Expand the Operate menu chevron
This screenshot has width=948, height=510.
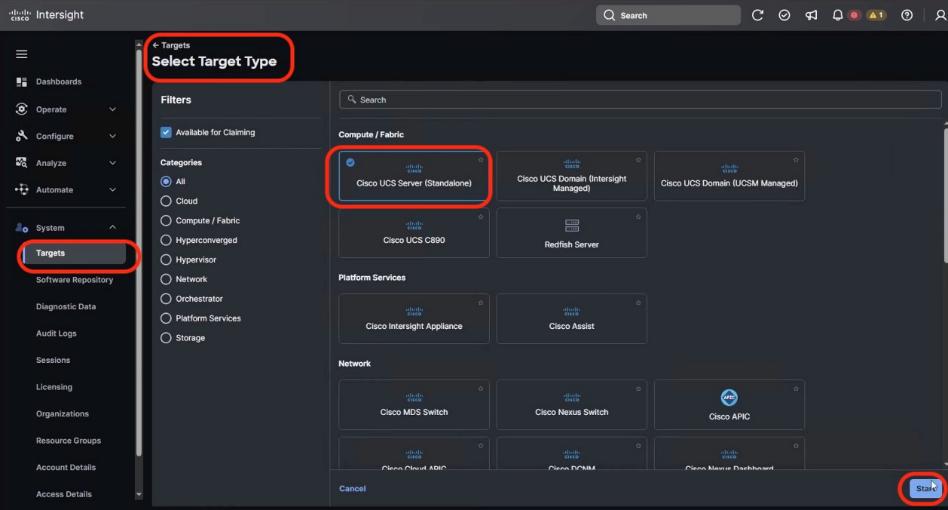click(112, 109)
